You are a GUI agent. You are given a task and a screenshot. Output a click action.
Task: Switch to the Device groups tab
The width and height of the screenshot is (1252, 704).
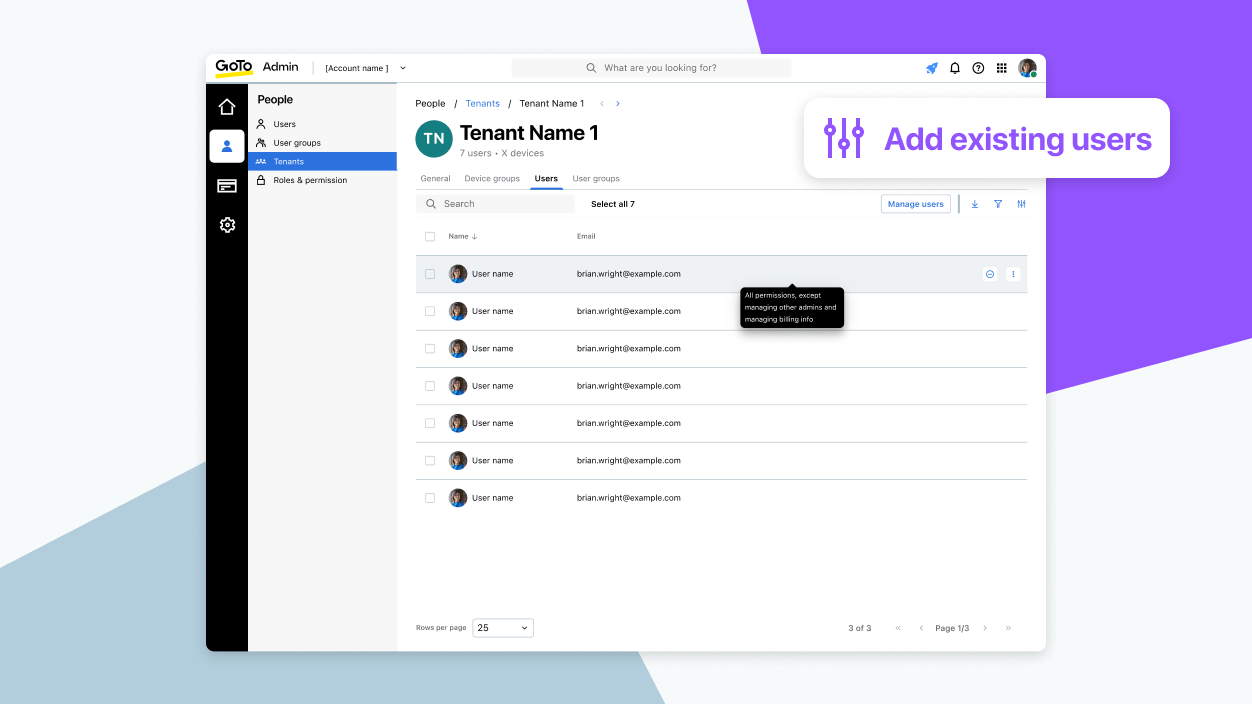(492, 178)
